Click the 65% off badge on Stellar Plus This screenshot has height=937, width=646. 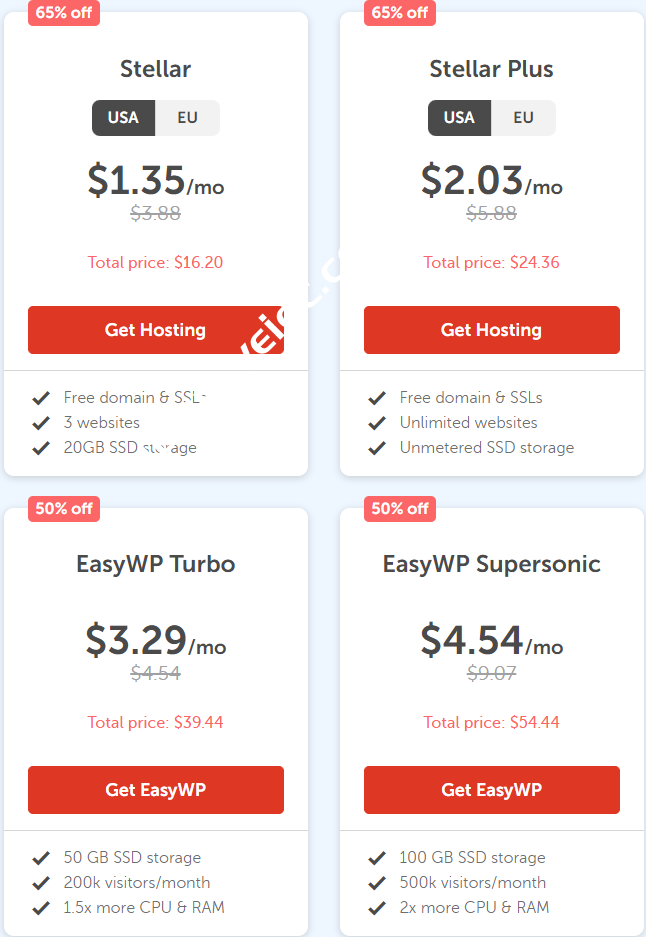coord(400,13)
